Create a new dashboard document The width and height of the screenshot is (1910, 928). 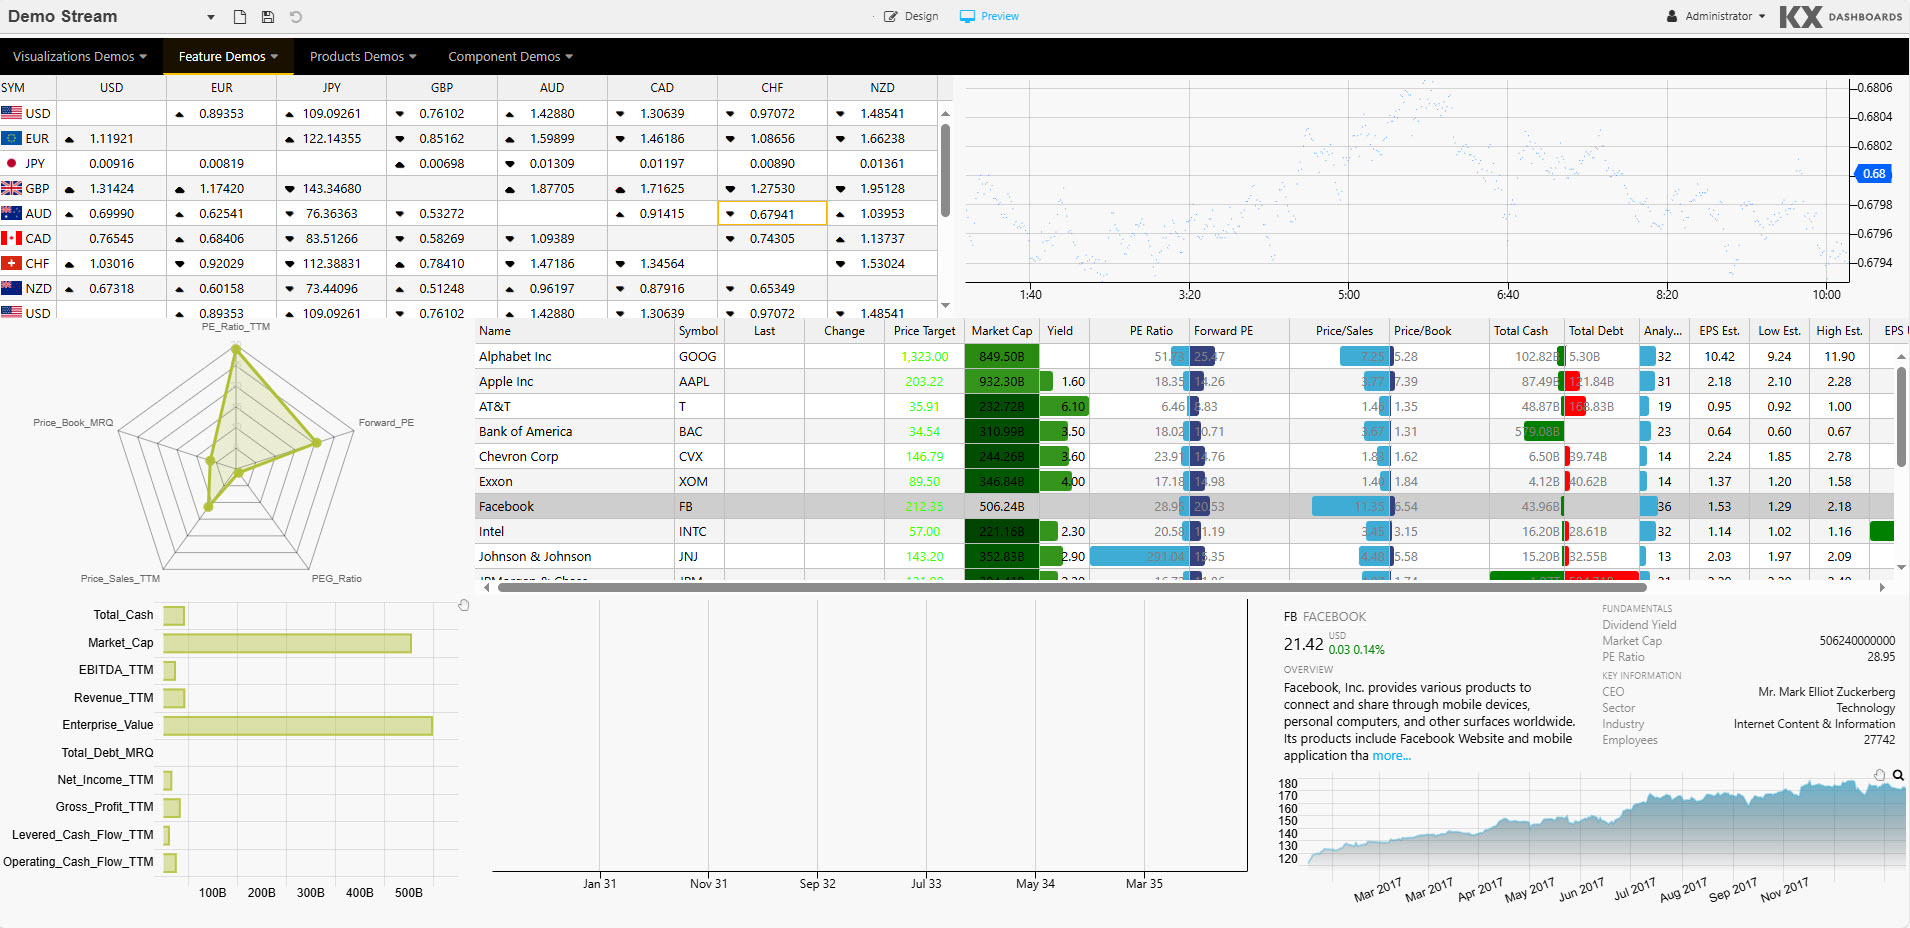click(238, 16)
